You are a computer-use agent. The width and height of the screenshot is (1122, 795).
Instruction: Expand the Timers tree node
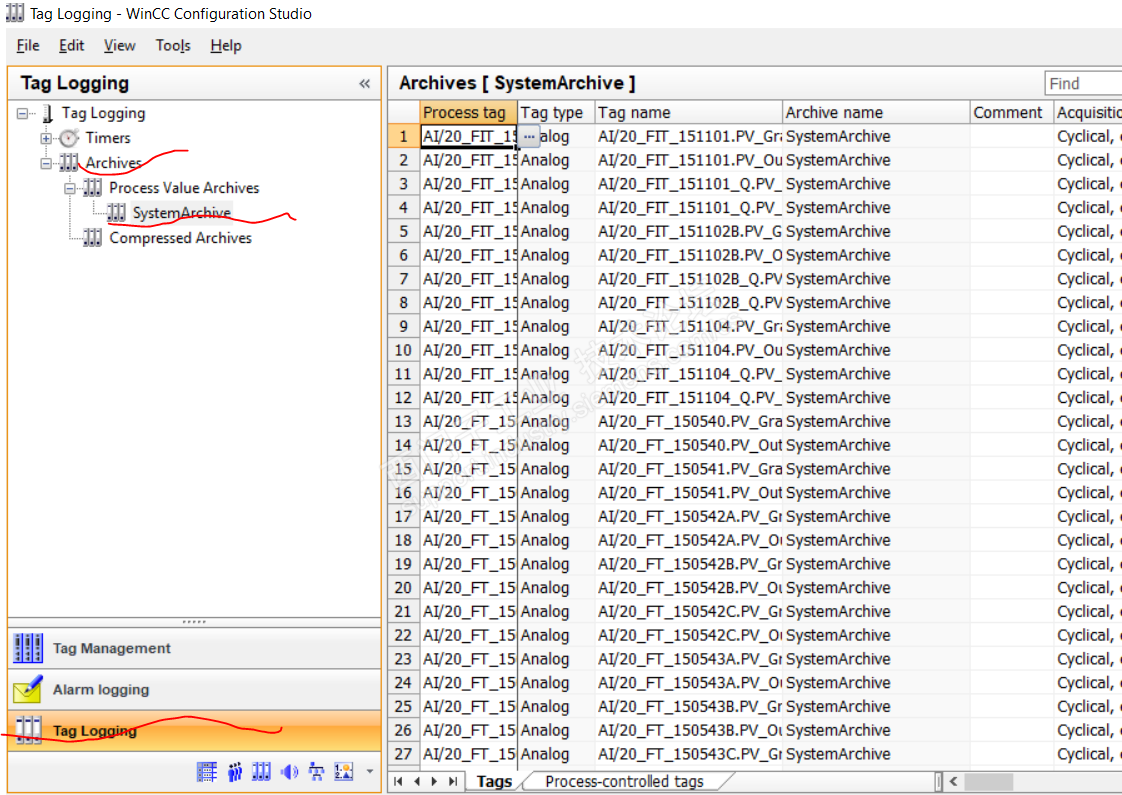click(x=47, y=138)
